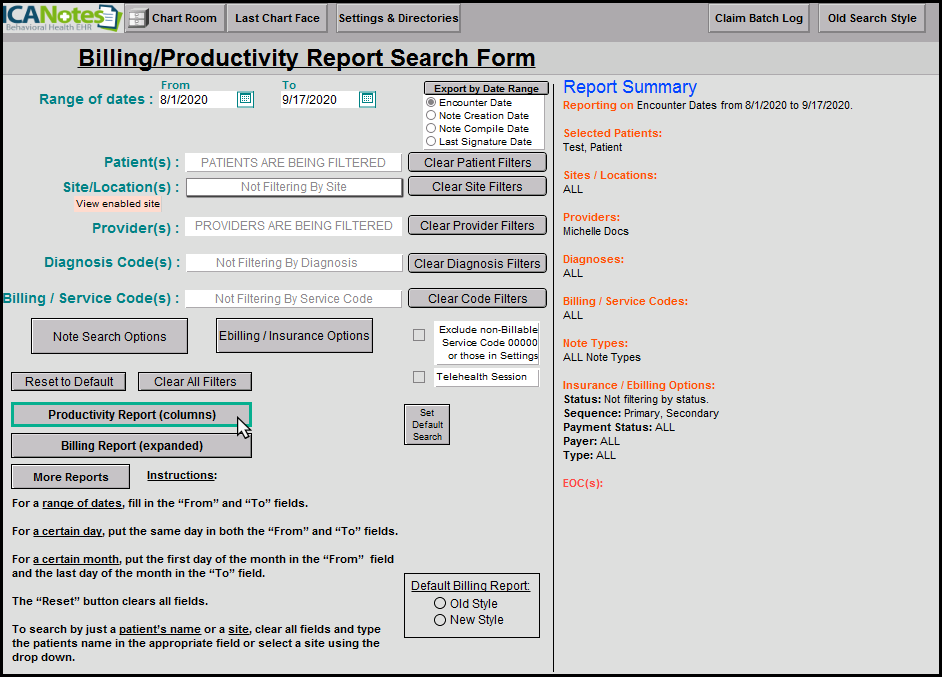Go to Last Chart Face
The image size is (942, 677).
click(277, 18)
